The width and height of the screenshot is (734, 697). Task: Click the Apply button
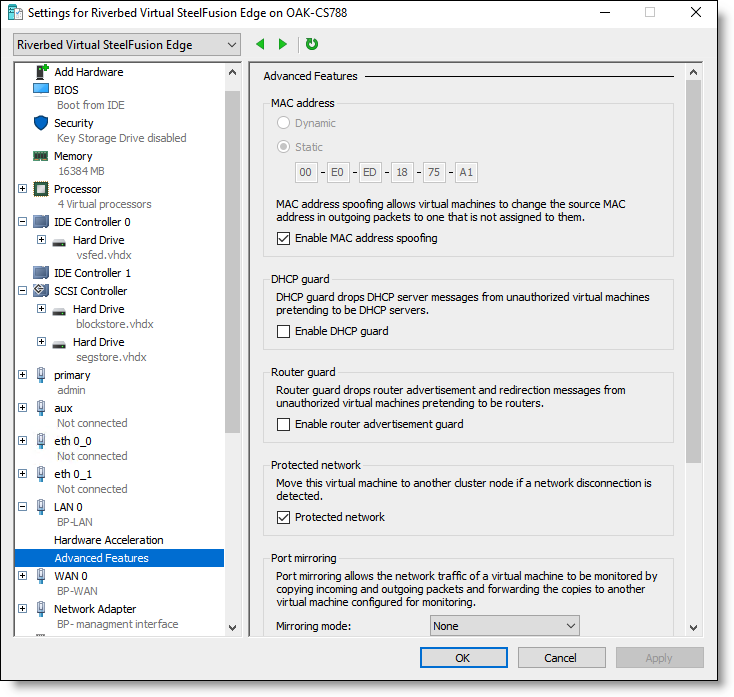click(659, 658)
